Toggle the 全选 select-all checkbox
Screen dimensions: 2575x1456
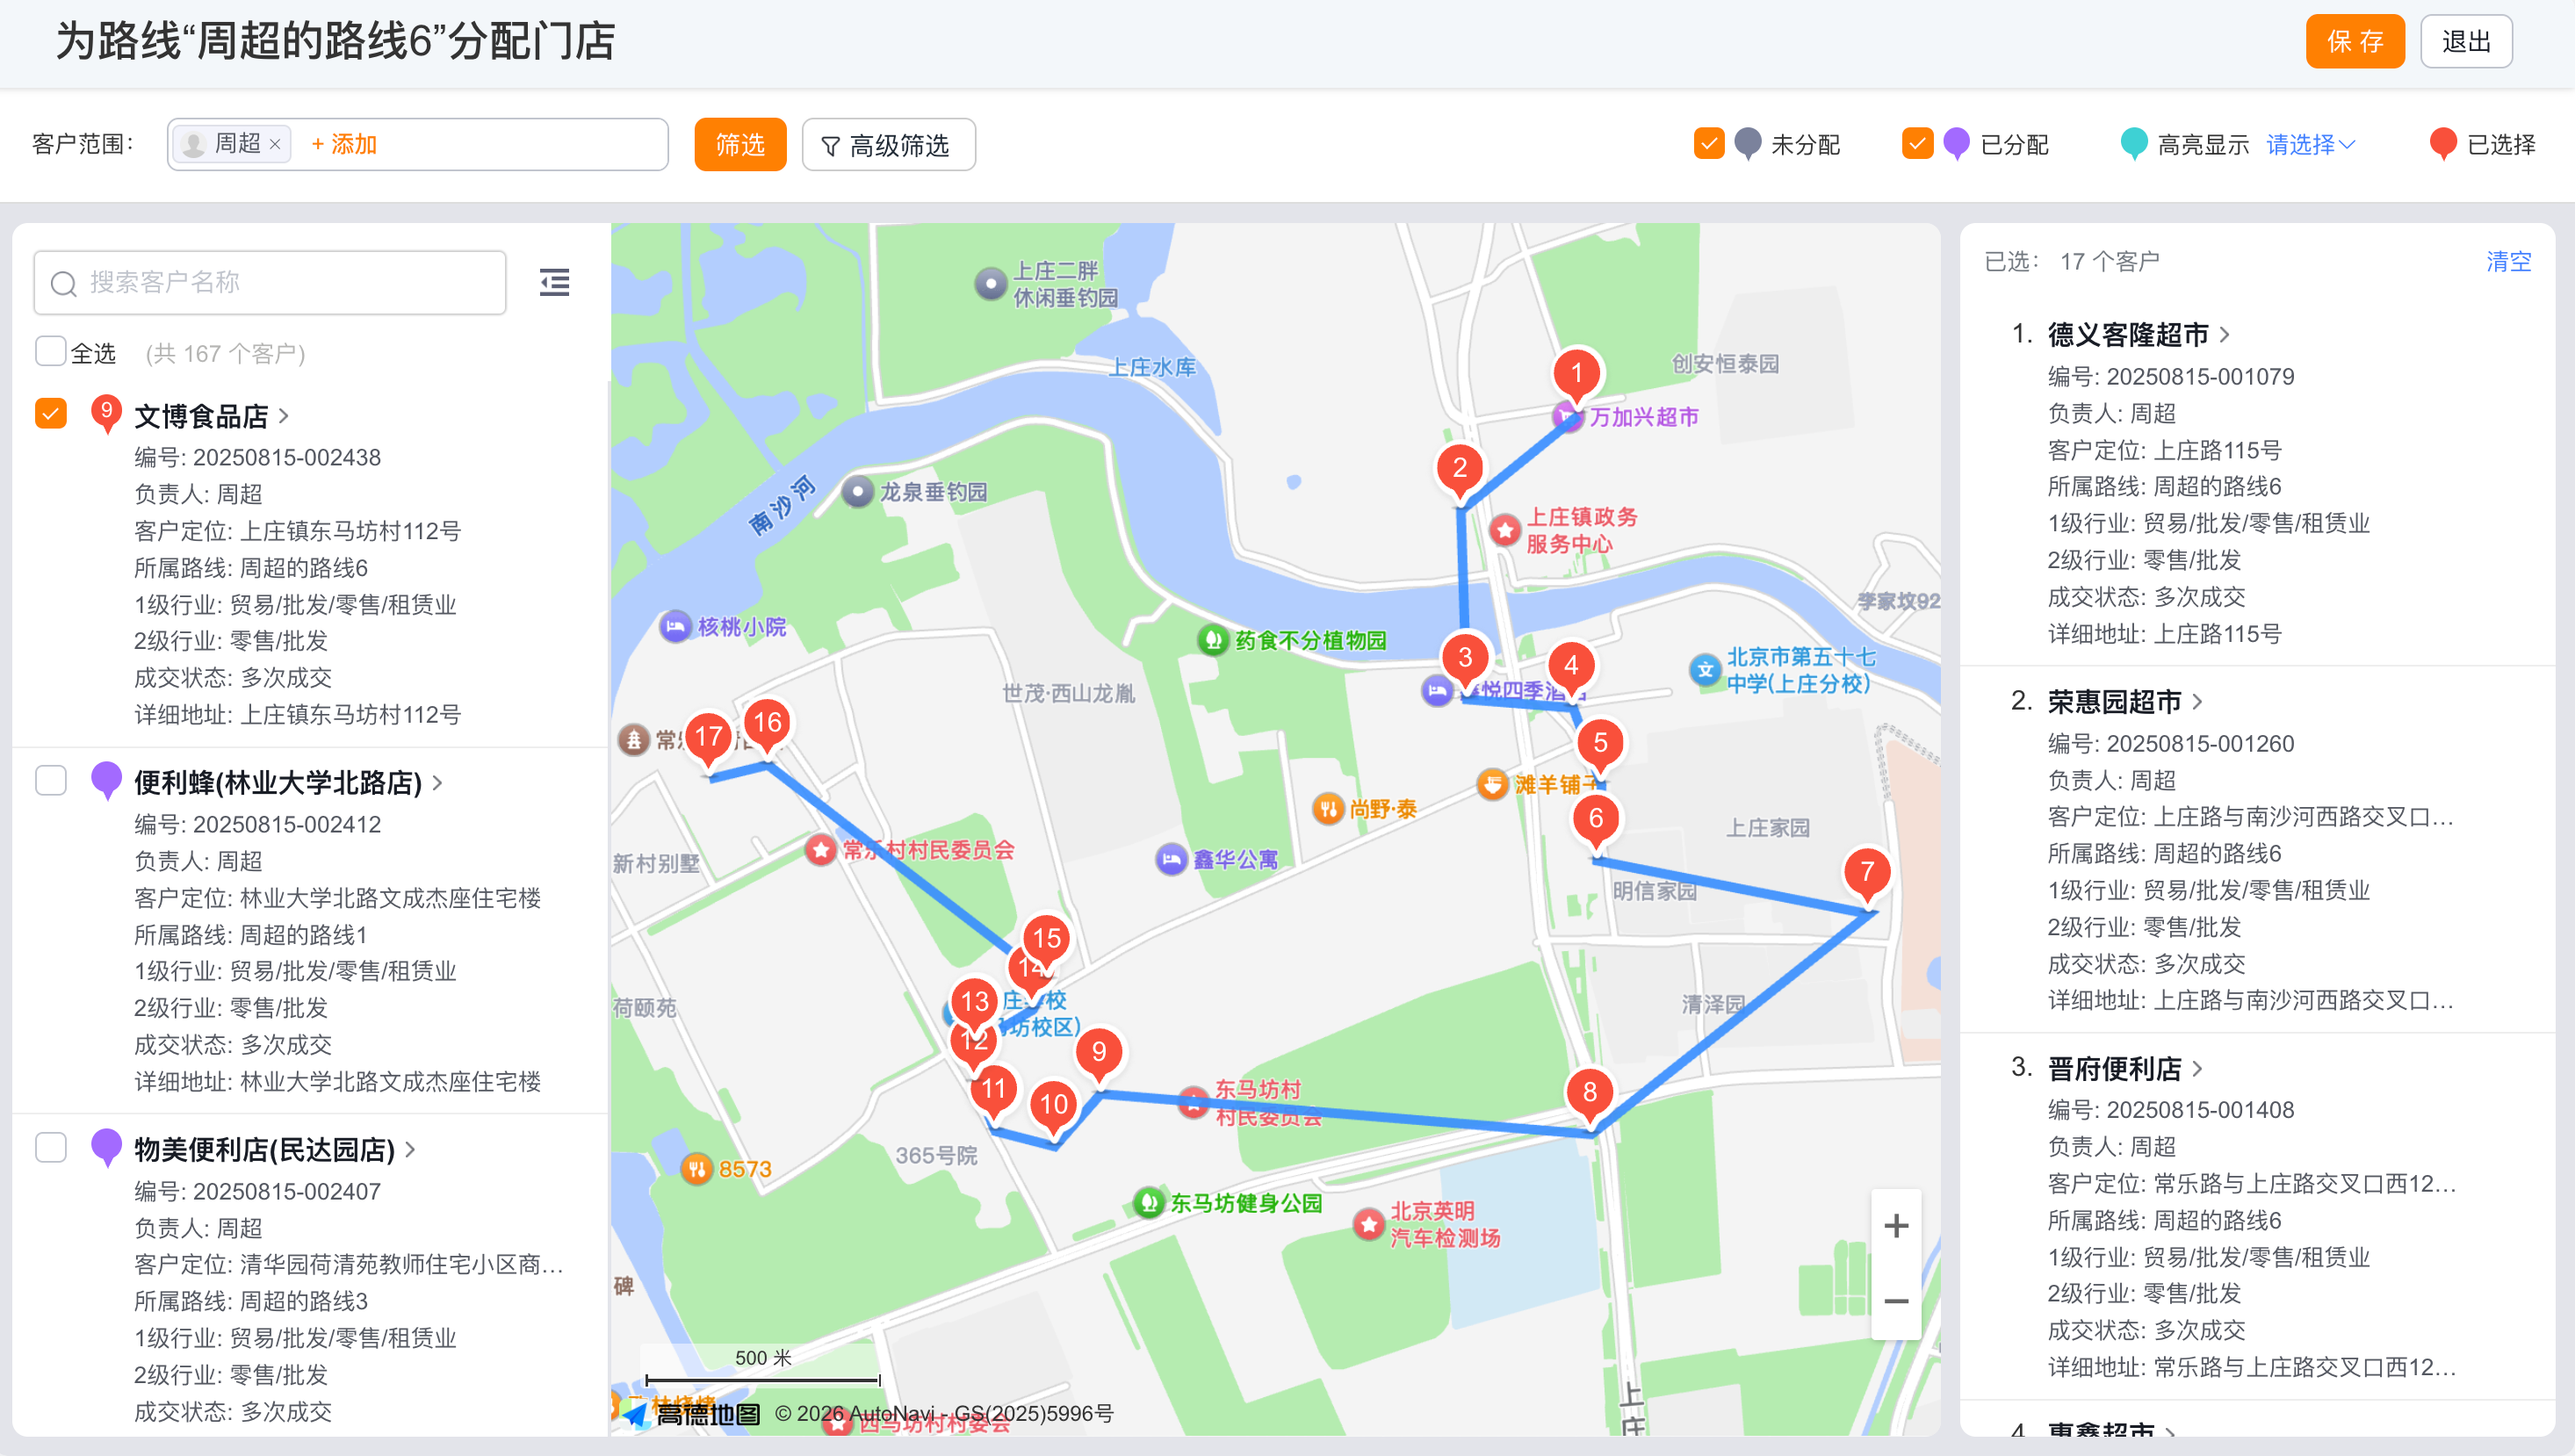point(50,351)
